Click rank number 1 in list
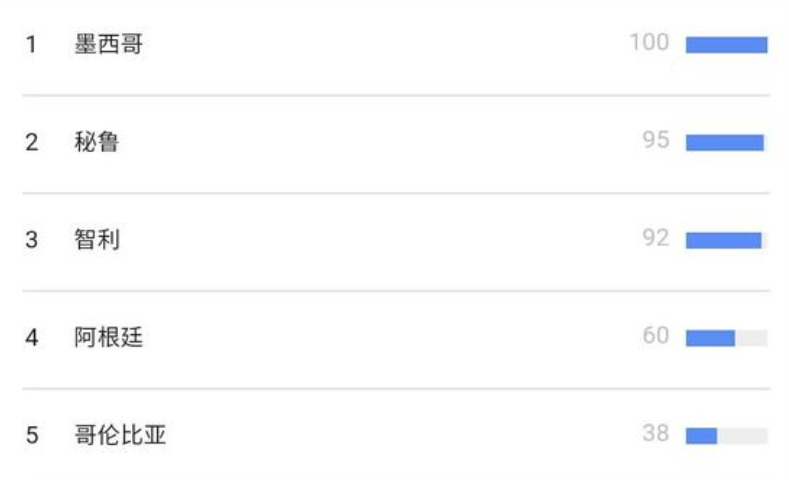The width and height of the screenshot is (789, 480). tap(31, 44)
